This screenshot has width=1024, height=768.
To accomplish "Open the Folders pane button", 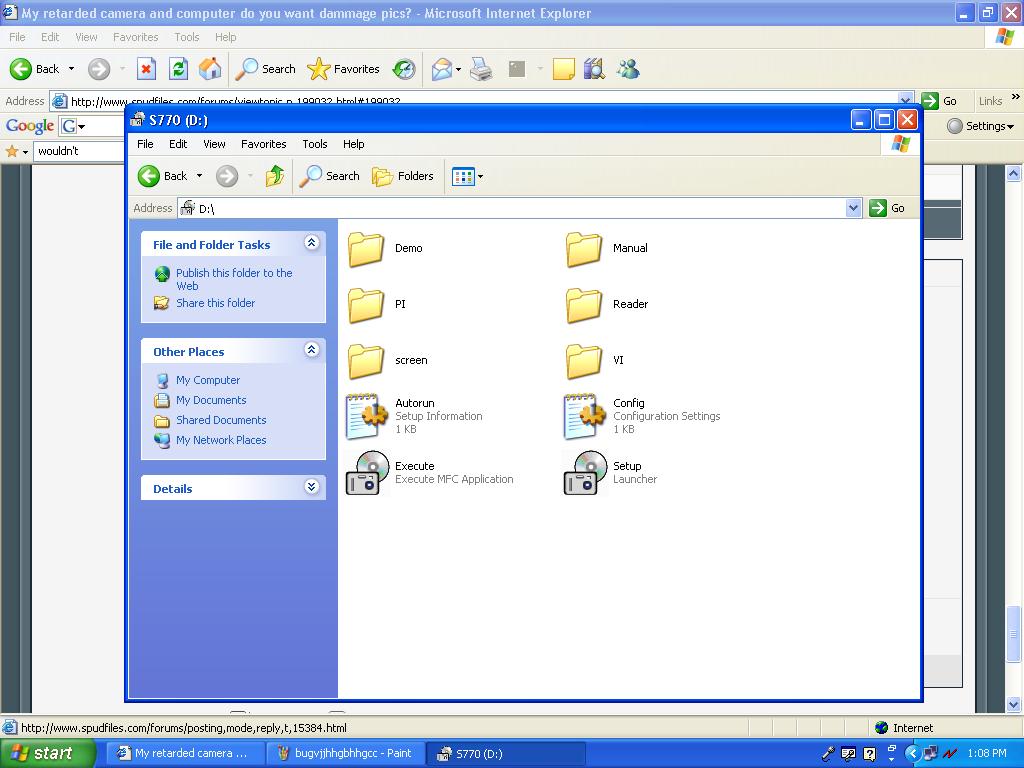I will [x=403, y=176].
